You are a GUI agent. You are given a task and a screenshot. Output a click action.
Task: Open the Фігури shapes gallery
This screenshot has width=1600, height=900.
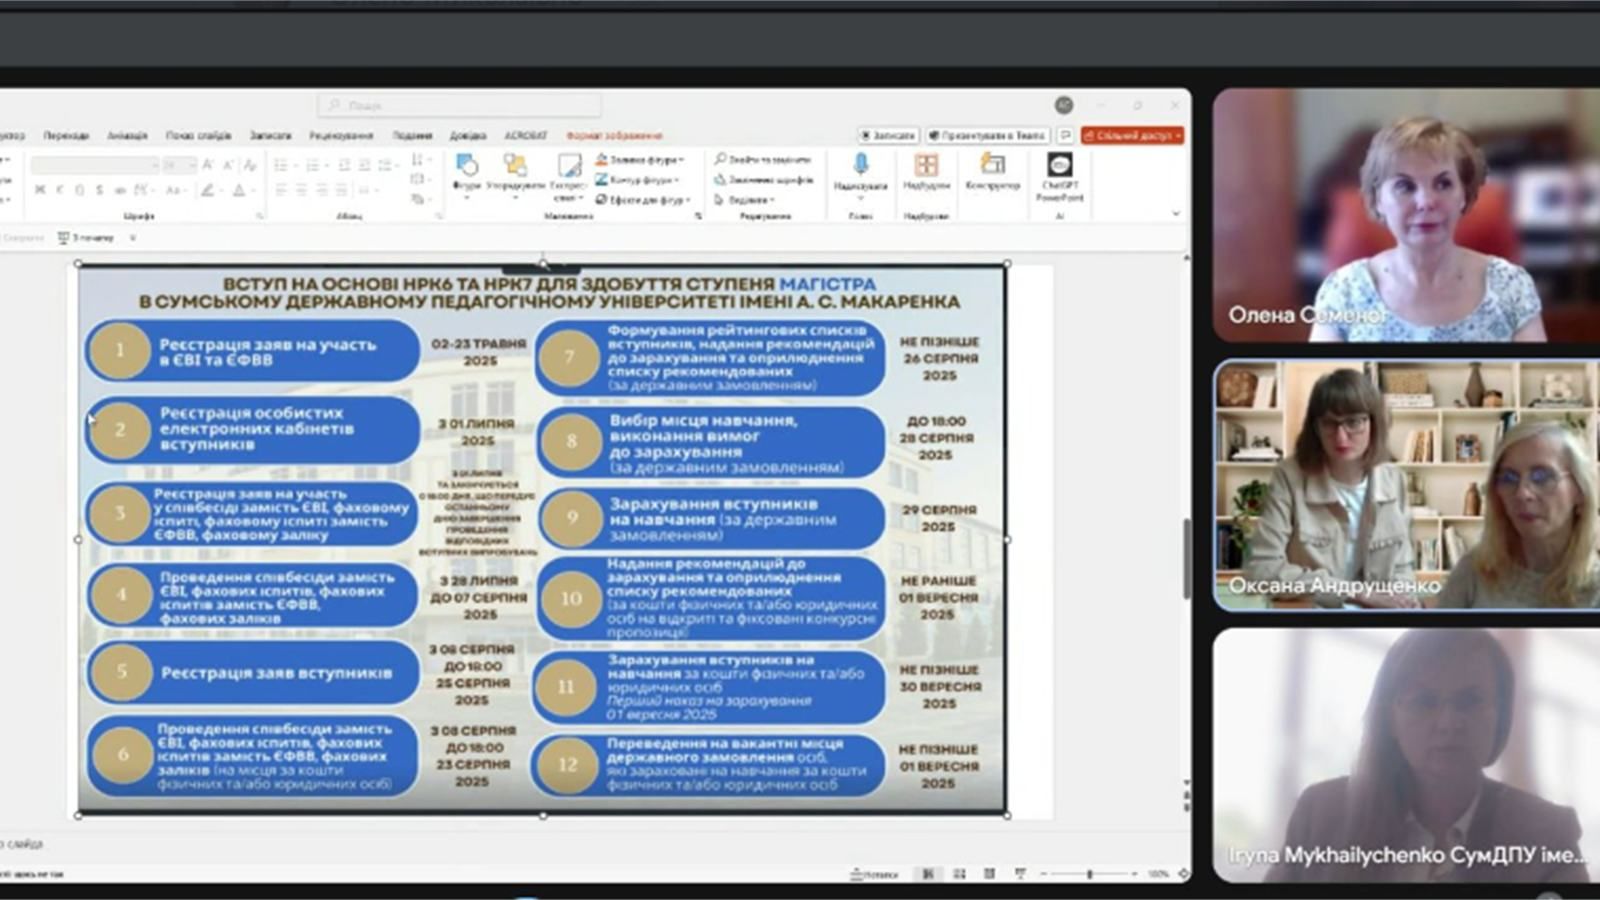coord(467,175)
